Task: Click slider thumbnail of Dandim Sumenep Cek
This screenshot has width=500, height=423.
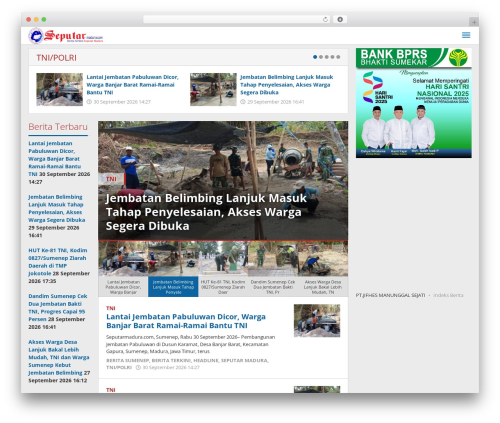Action: 273,259
